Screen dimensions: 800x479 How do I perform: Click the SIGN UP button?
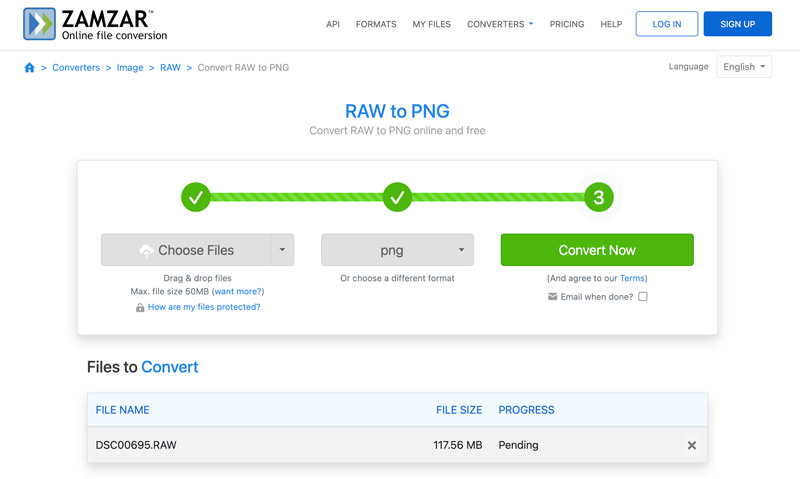coord(738,24)
